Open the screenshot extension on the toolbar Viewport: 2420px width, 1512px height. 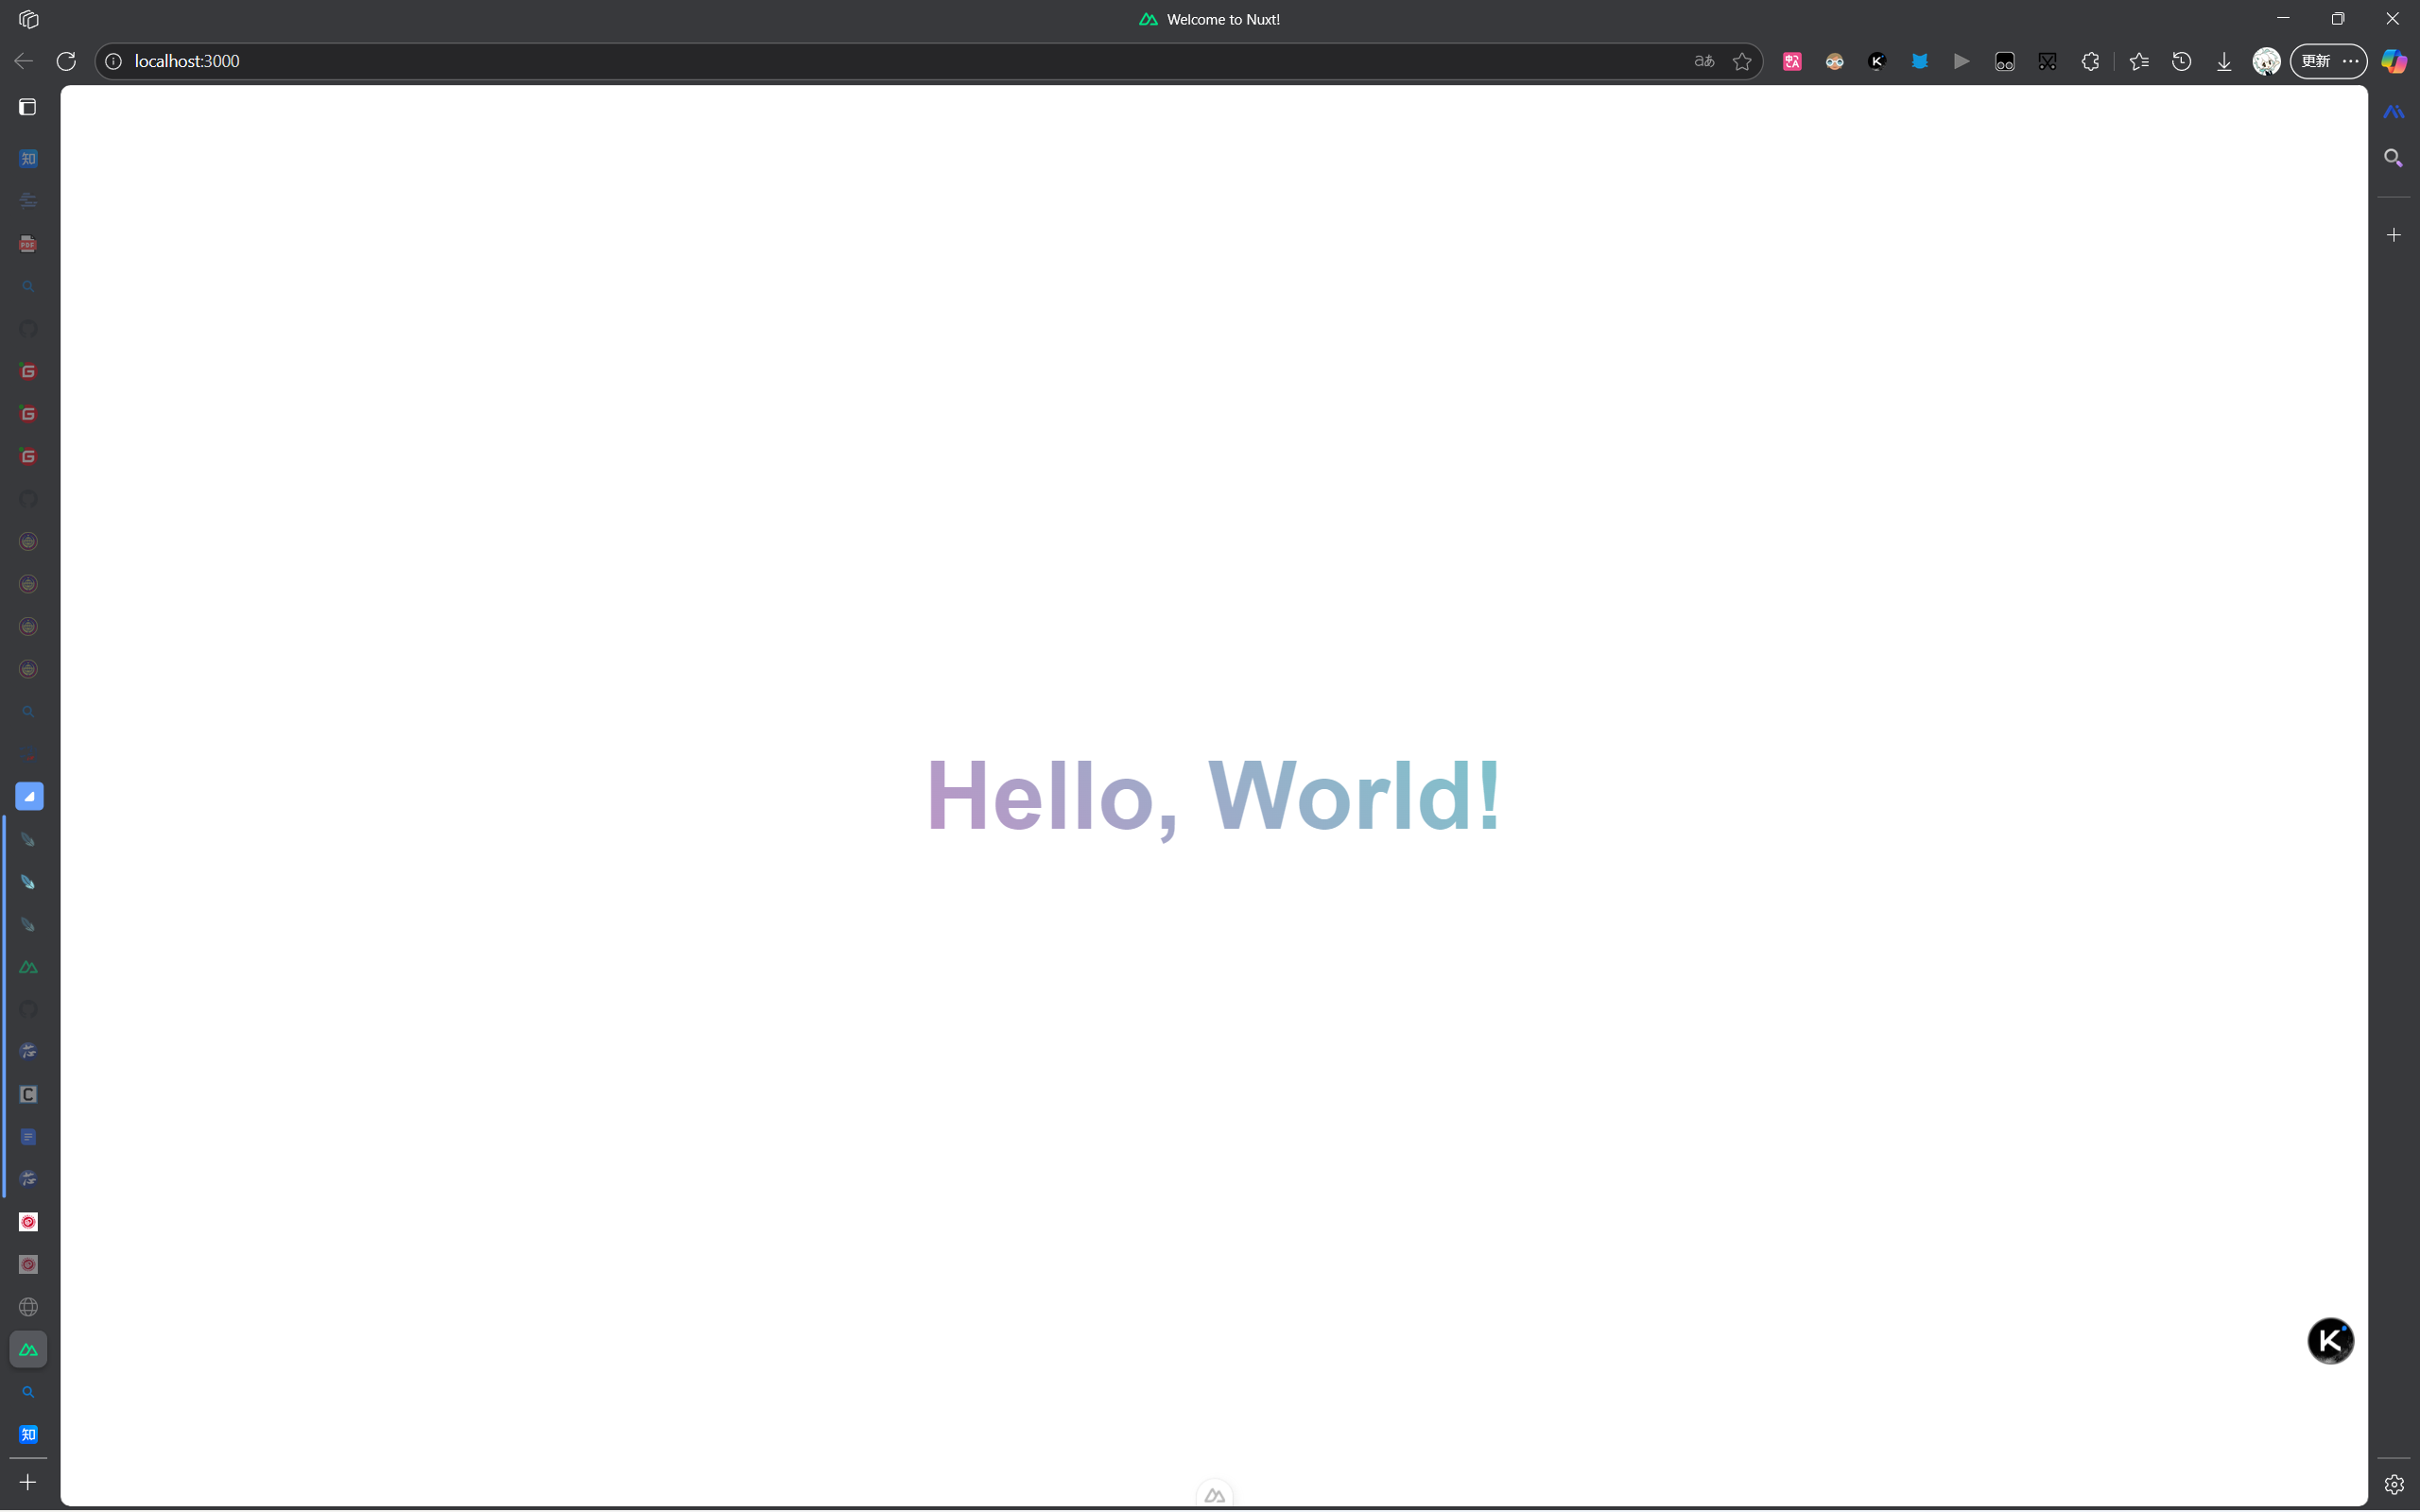pyautogui.click(x=2047, y=61)
